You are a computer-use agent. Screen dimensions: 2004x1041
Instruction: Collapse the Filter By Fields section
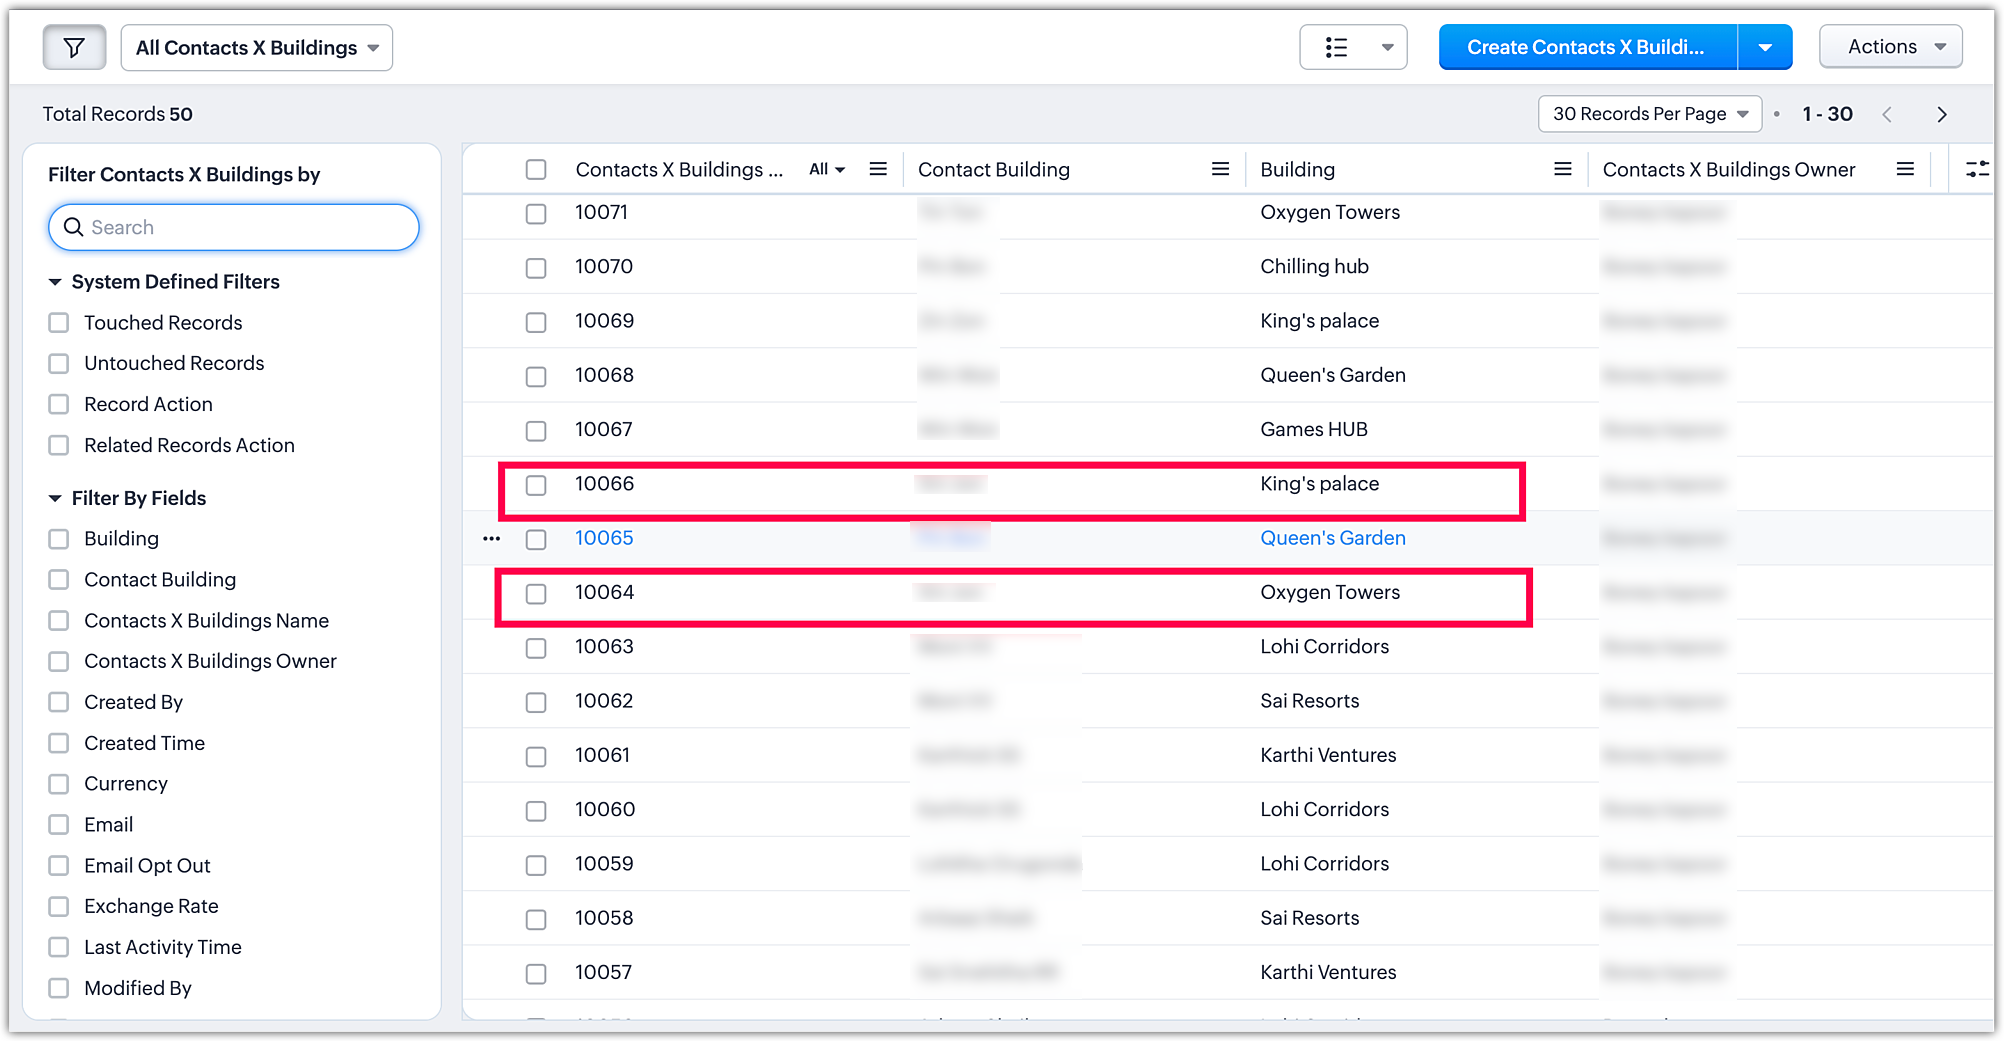click(x=55, y=498)
